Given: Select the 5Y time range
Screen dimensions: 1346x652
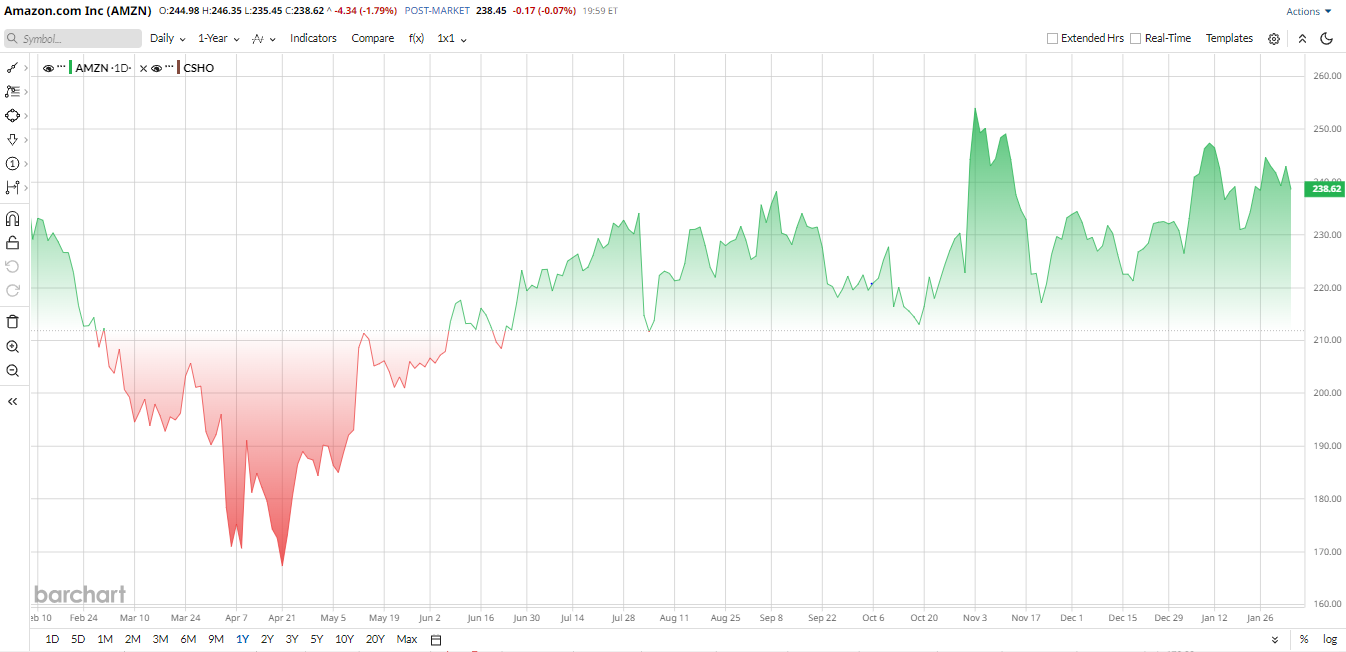Looking at the screenshot, I should (x=316, y=640).
